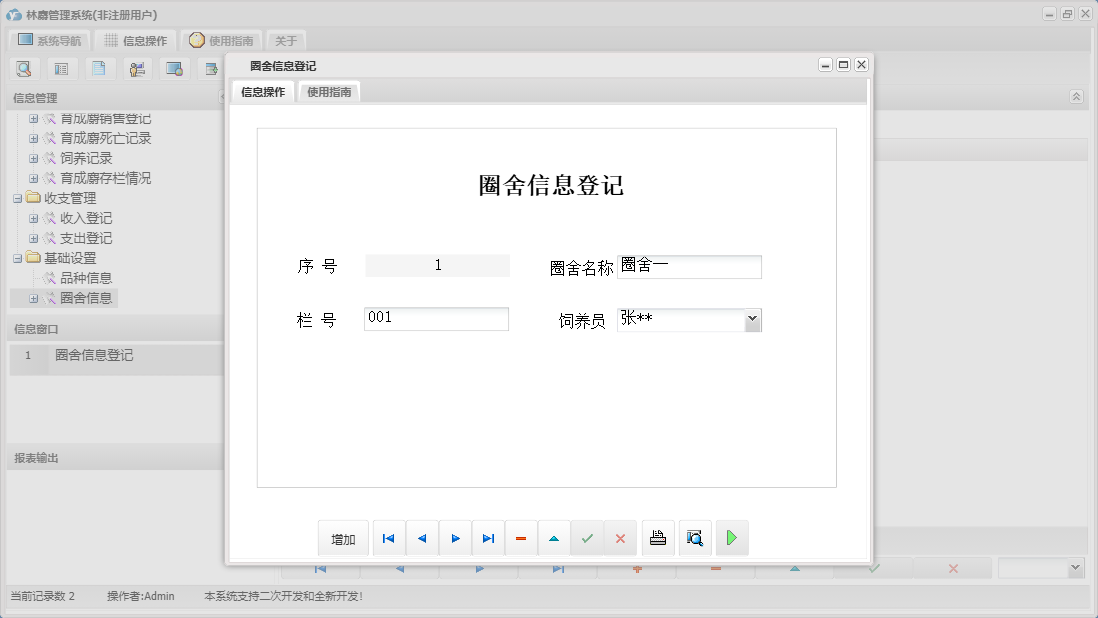Expand the 收入登记 tree node
1098x618 pixels.
(33, 218)
